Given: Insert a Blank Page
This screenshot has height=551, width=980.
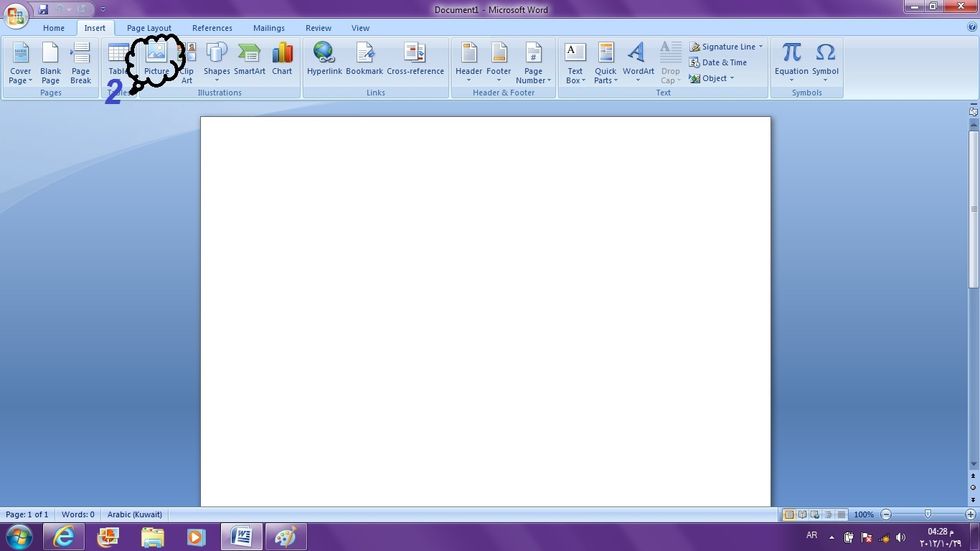Looking at the screenshot, I should pos(50,62).
